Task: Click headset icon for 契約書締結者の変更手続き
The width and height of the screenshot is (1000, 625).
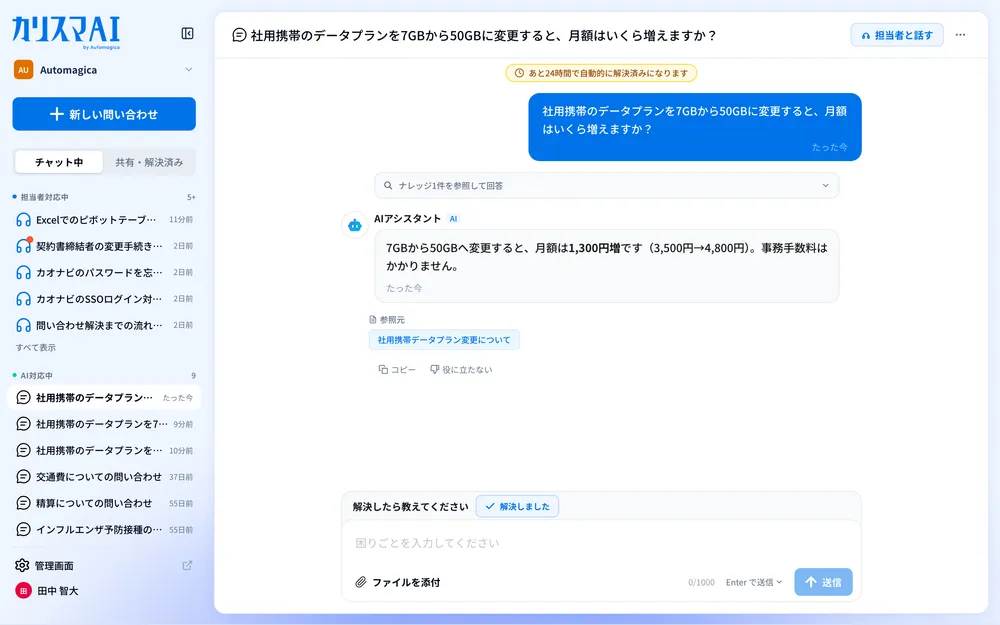Action: click(24, 246)
